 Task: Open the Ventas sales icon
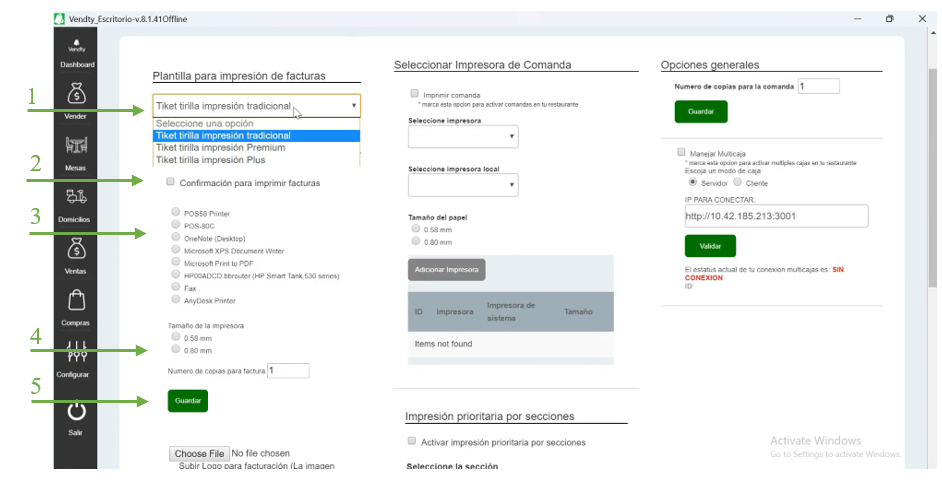pos(76,248)
